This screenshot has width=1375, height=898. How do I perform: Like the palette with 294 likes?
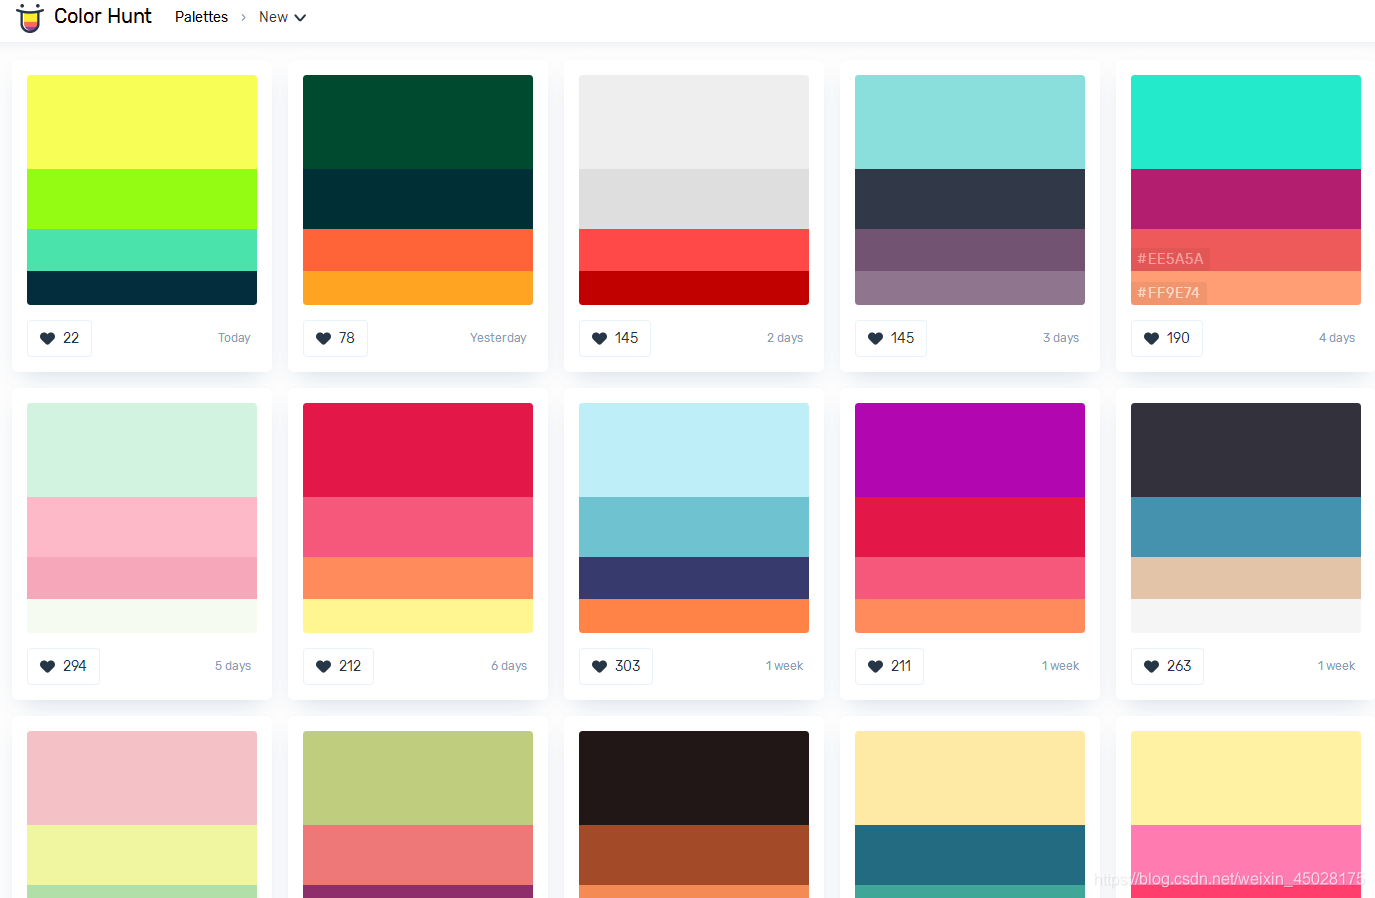pos(63,666)
